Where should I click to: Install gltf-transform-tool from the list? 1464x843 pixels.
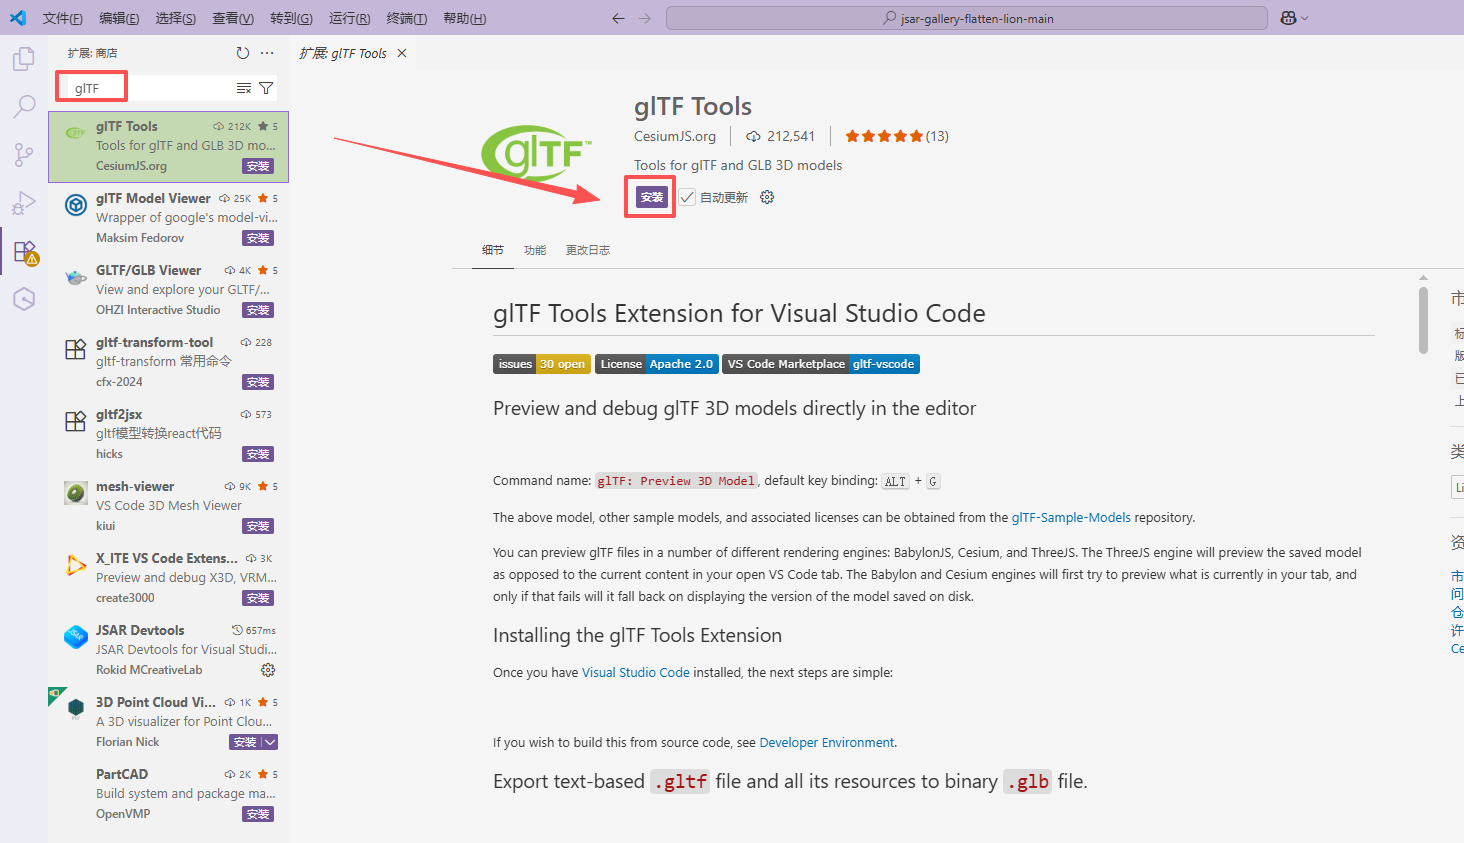tap(258, 382)
